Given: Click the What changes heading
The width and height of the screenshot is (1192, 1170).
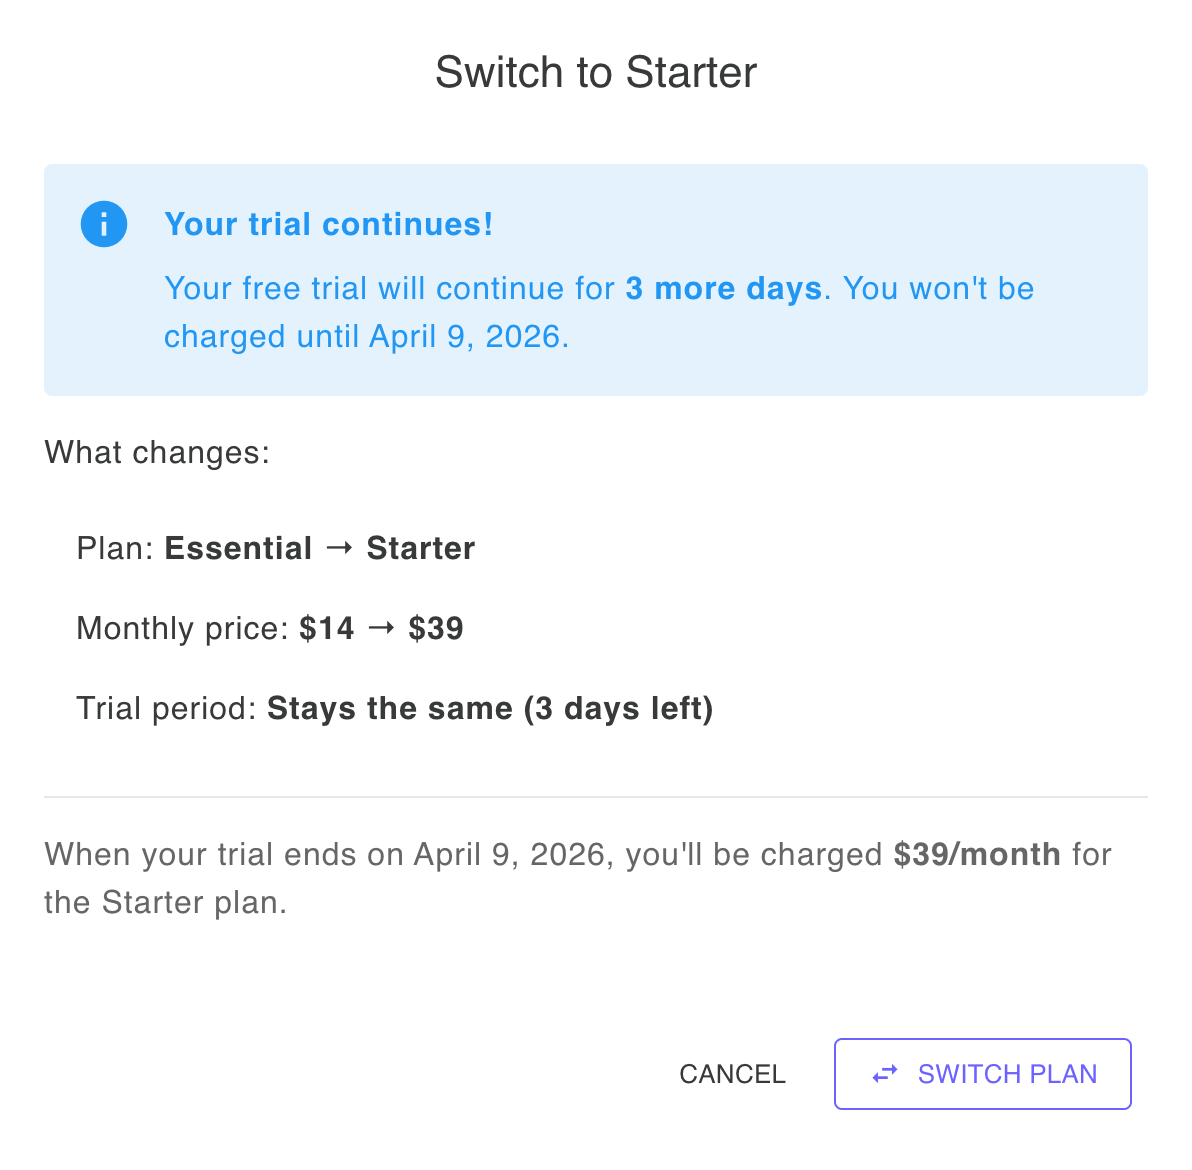Looking at the screenshot, I should [x=157, y=452].
